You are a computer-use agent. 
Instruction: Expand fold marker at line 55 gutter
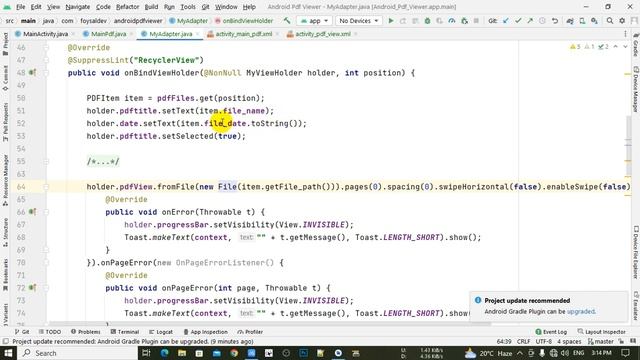tap(46, 161)
